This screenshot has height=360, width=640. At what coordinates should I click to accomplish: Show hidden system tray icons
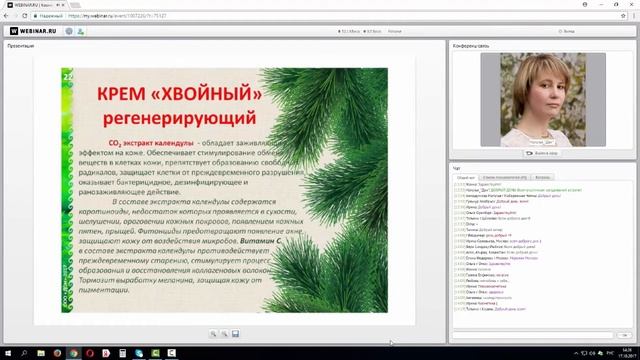pyautogui.click(x=576, y=353)
